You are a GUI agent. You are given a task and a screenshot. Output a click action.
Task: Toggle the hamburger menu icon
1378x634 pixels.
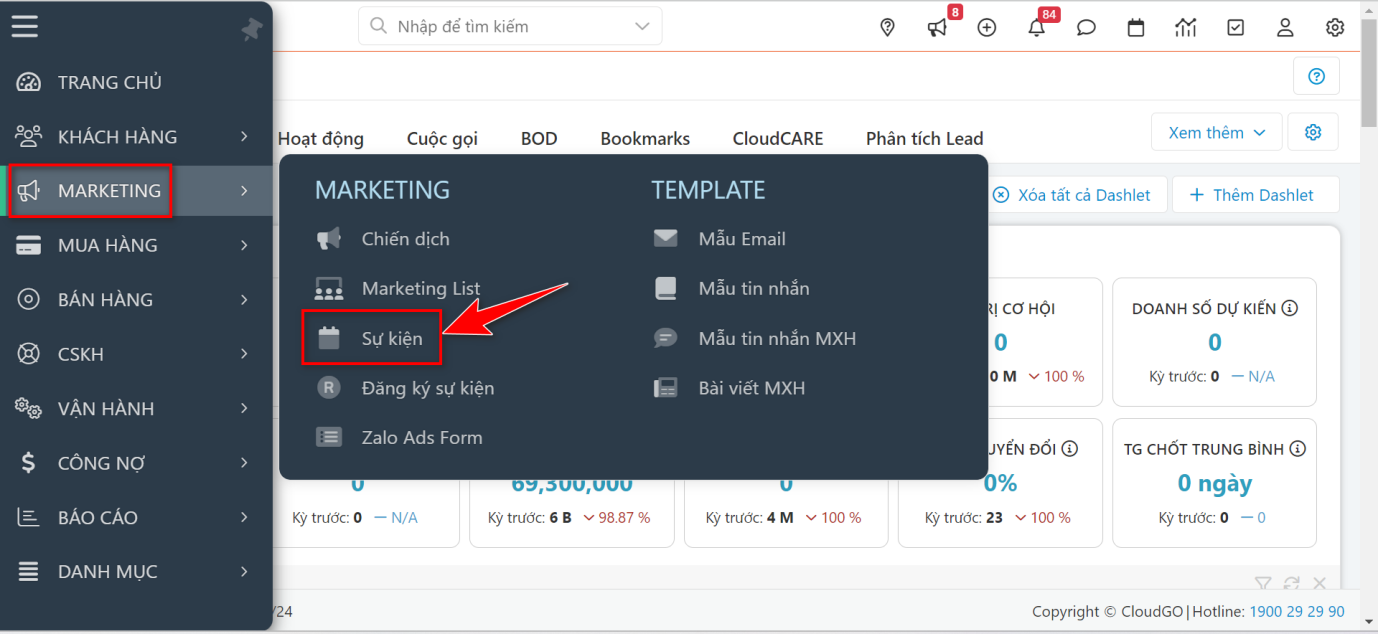(25, 26)
